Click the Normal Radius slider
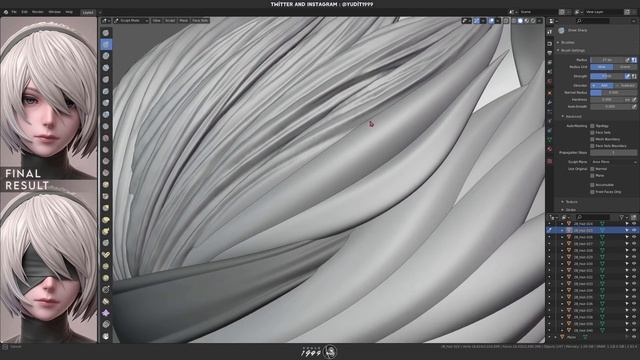640x360 pixels. coord(613,93)
